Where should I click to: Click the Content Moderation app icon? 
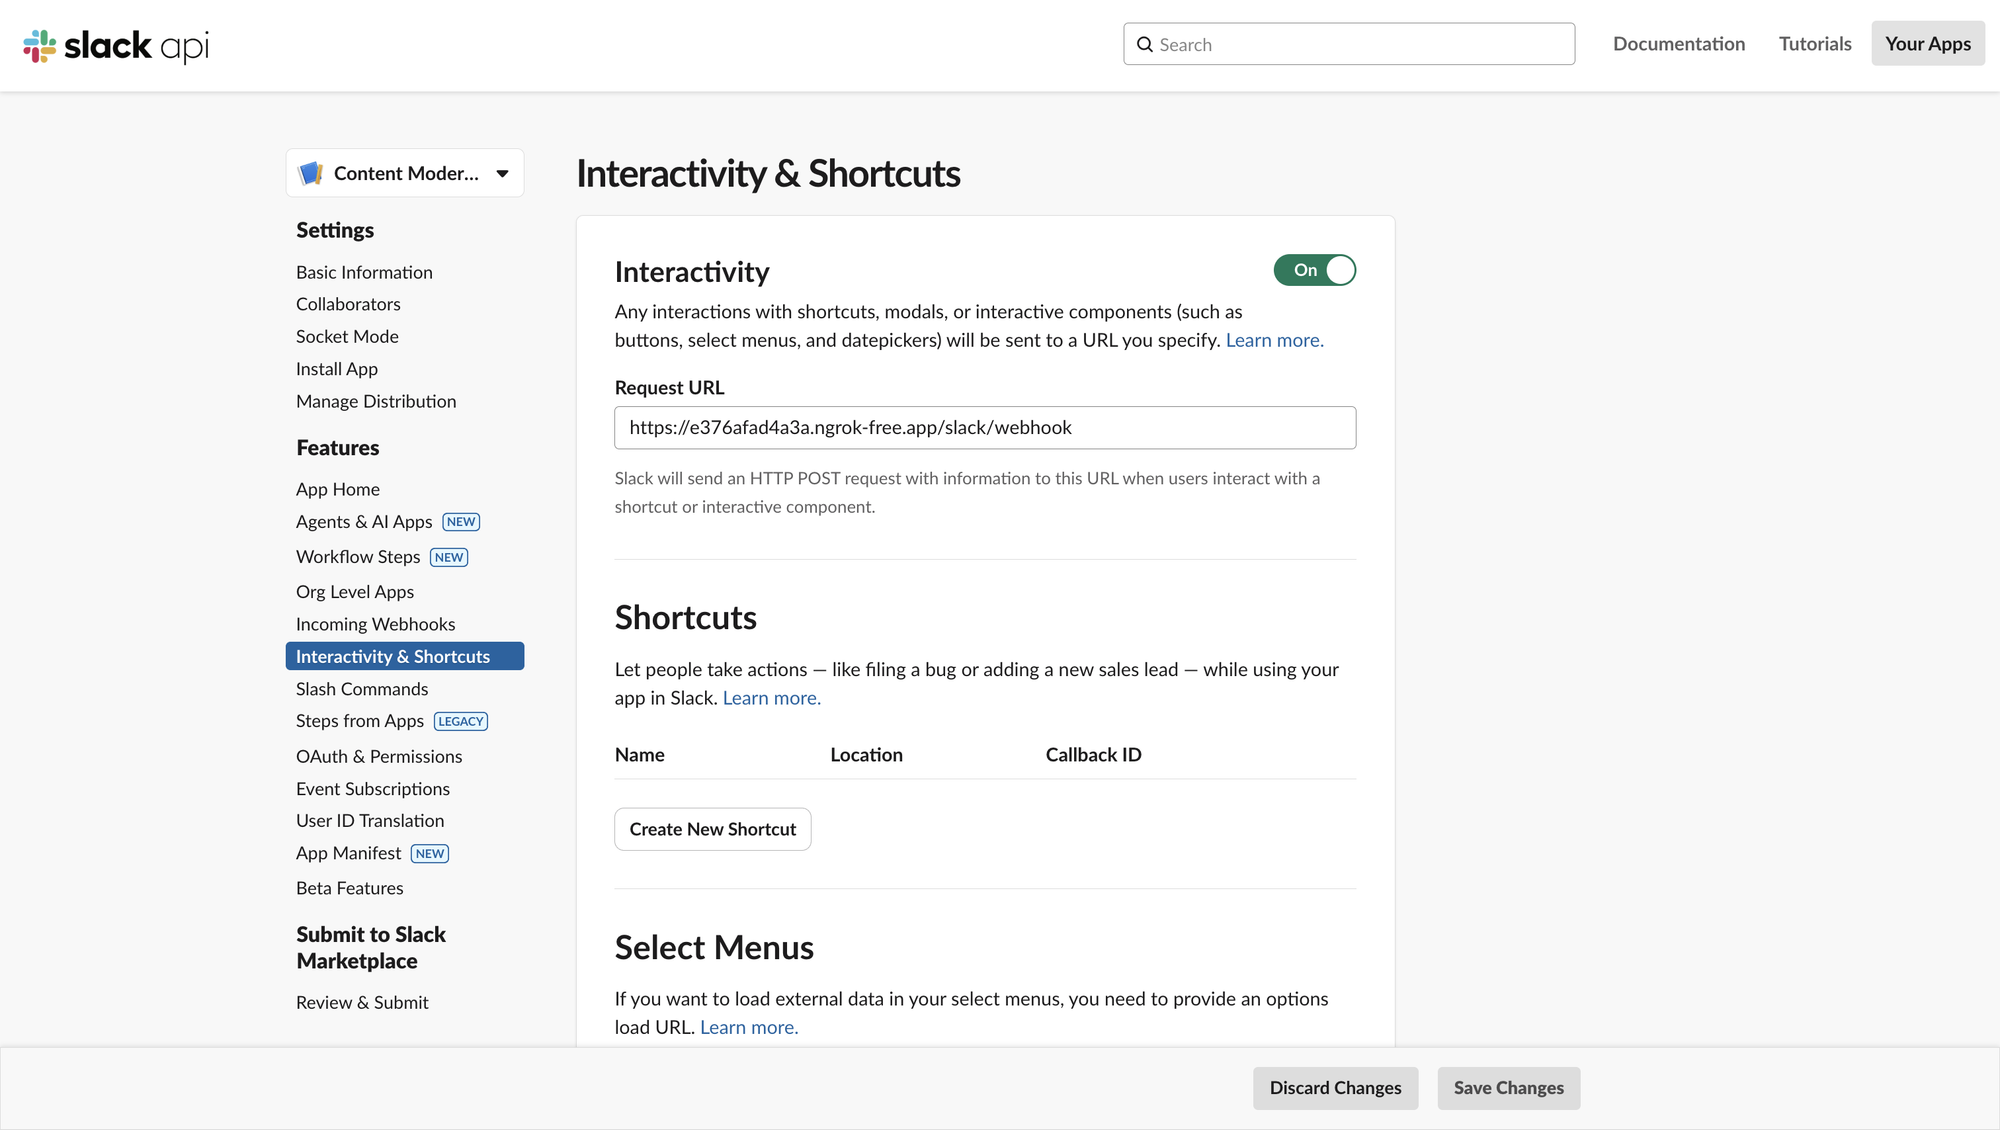coord(311,173)
